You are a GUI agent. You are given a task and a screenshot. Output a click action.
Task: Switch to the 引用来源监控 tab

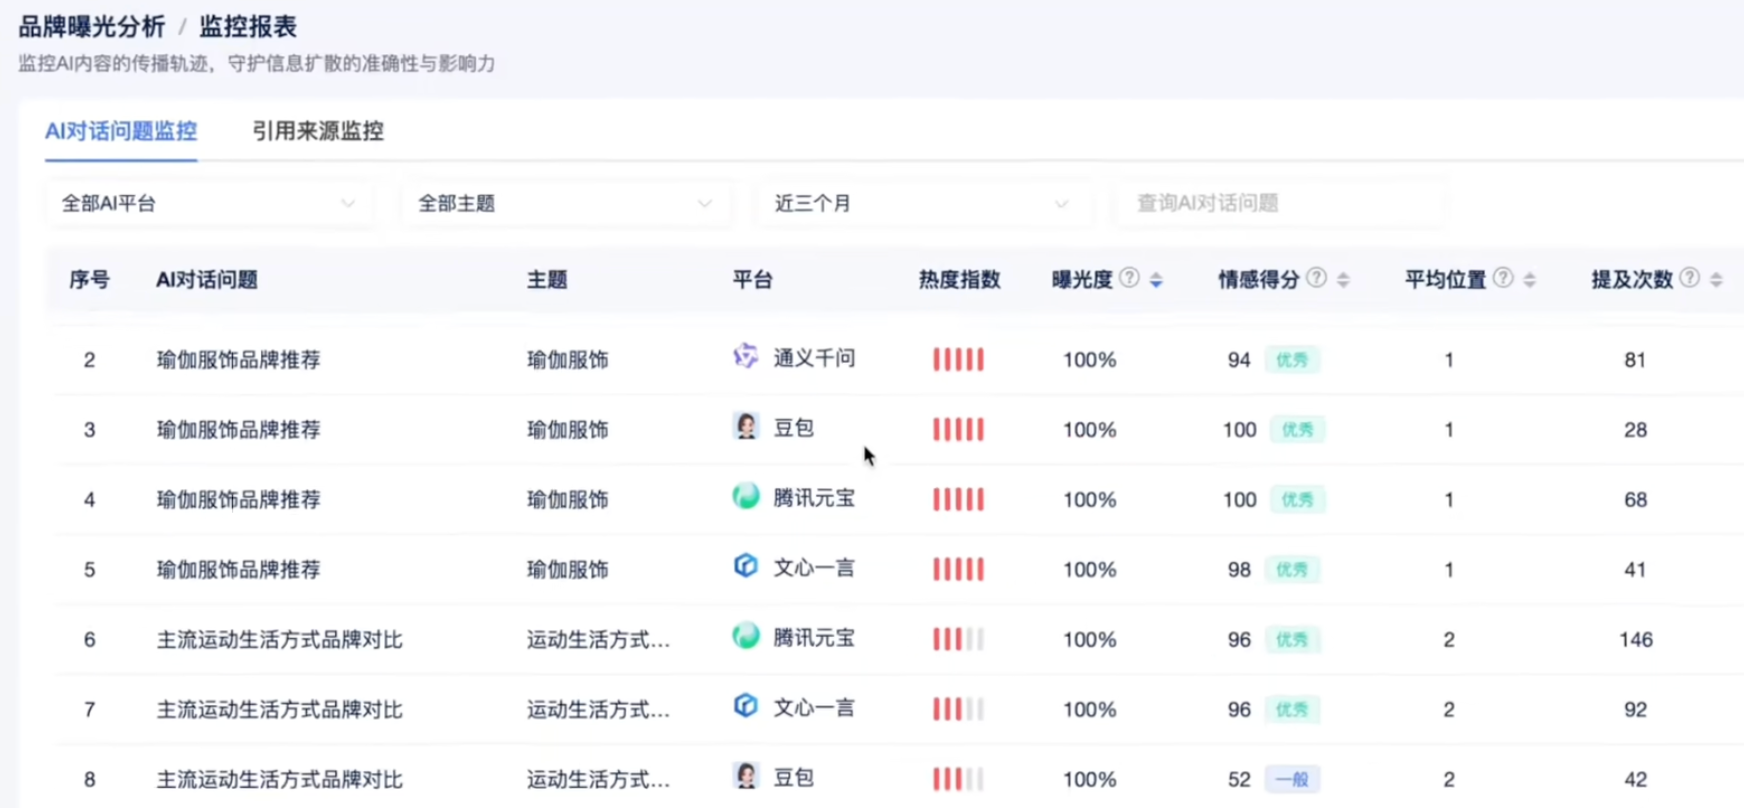318,131
